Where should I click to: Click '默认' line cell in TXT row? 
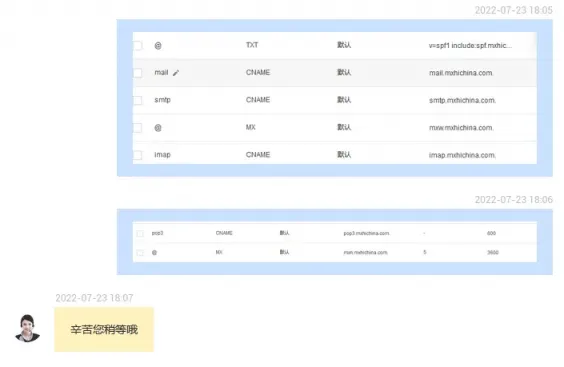pos(344,45)
